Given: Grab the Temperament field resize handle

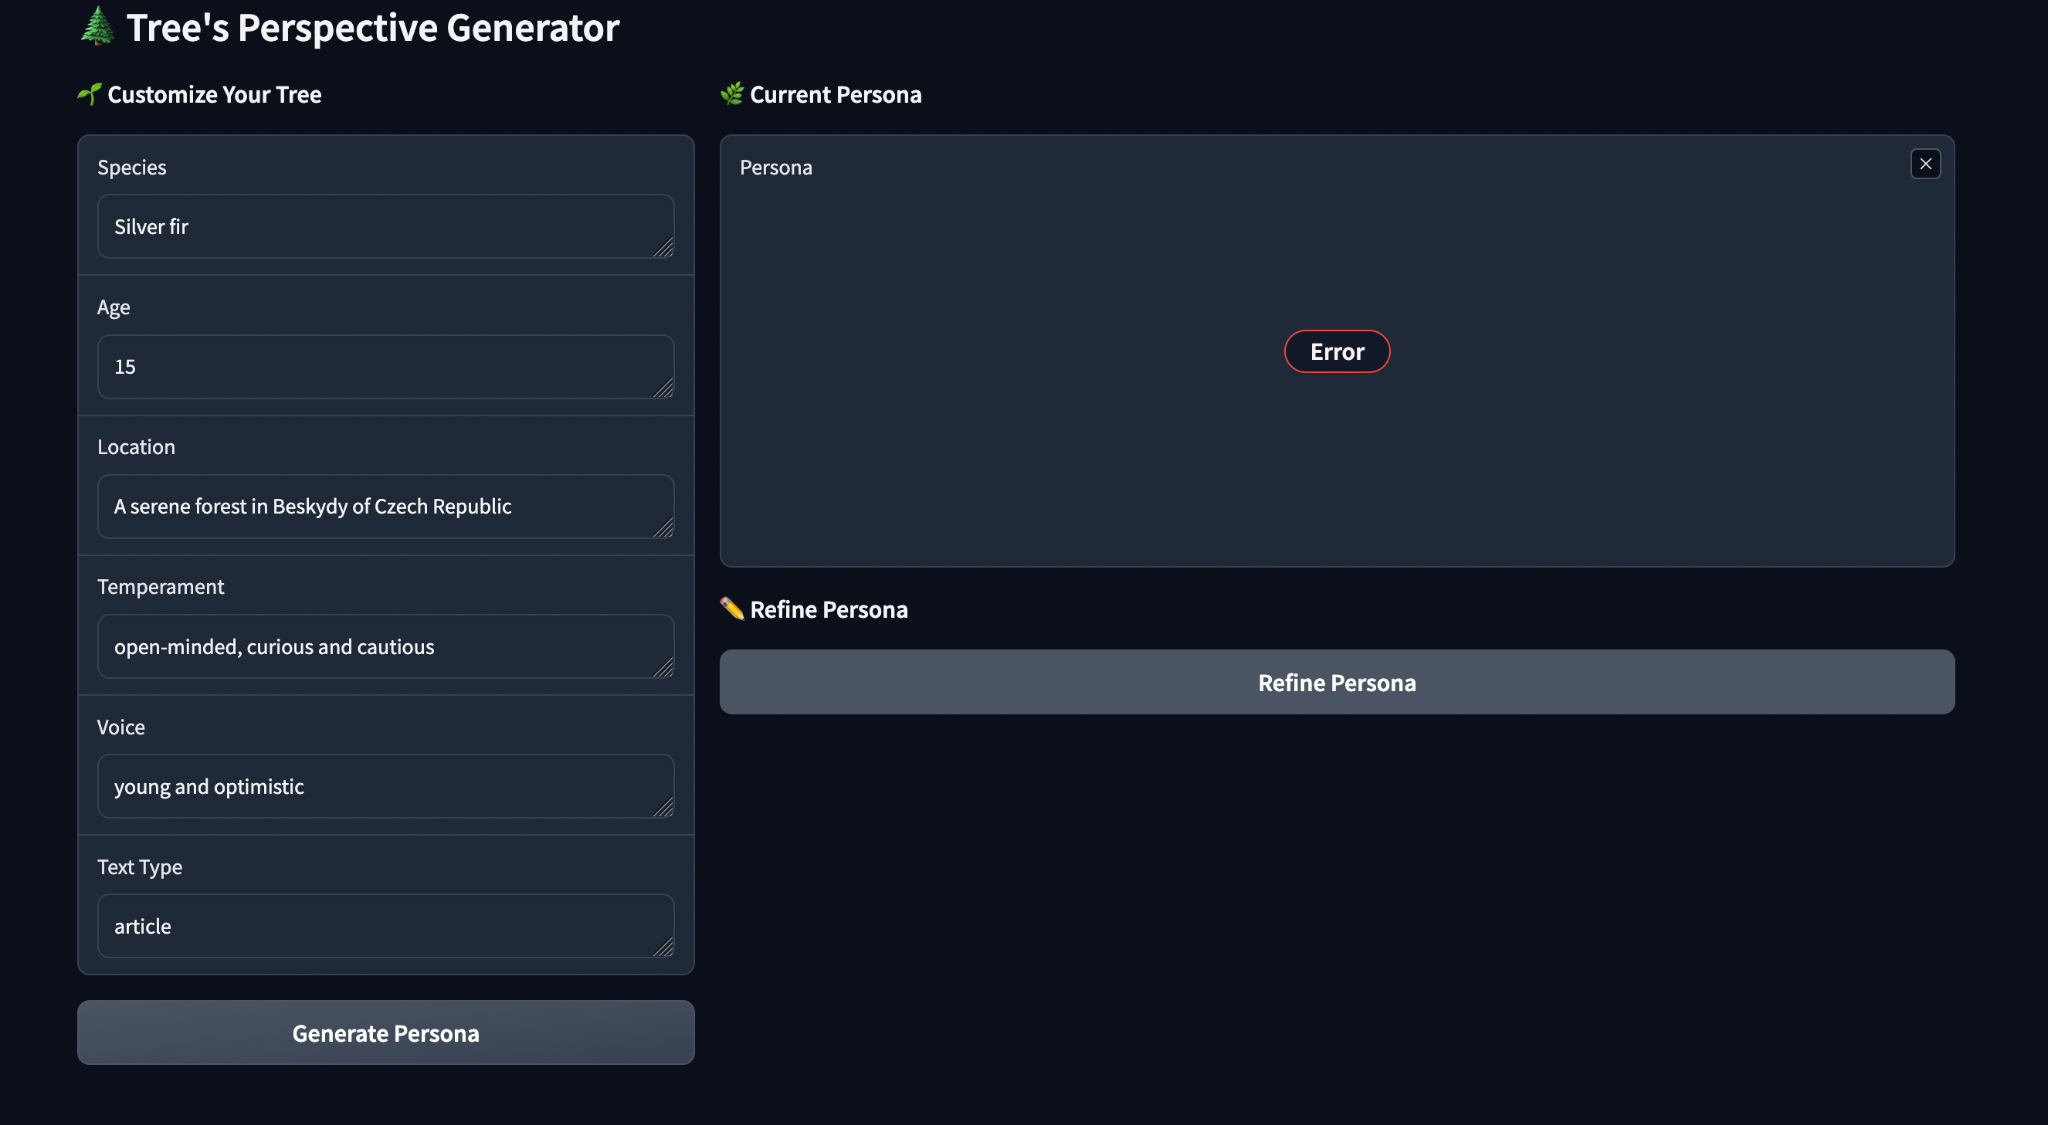Looking at the screenshot, I should pos(664,668).
